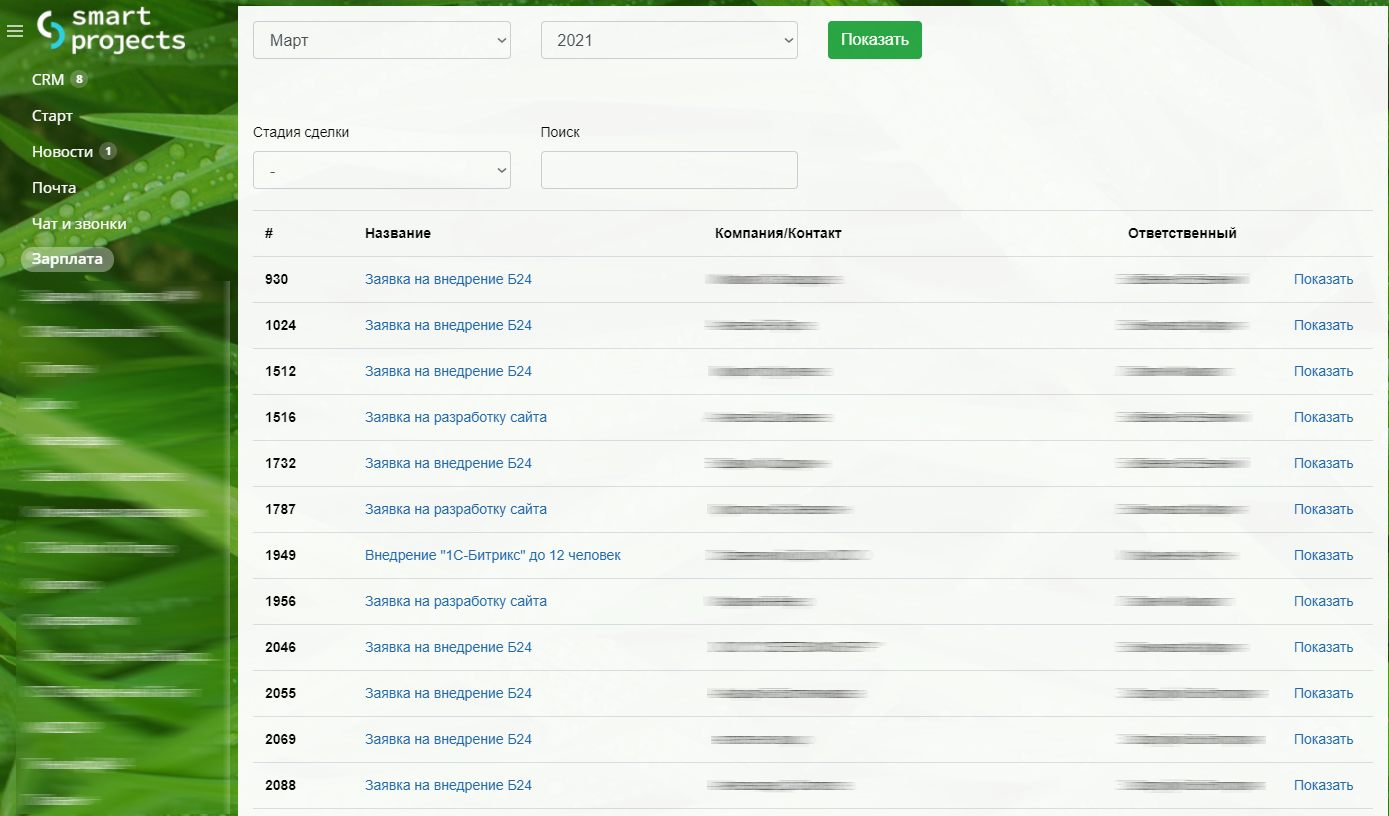Click the Новости notification badge 1
The image size is (1389, 816).
pyautogui.click(x=108, y=151)
